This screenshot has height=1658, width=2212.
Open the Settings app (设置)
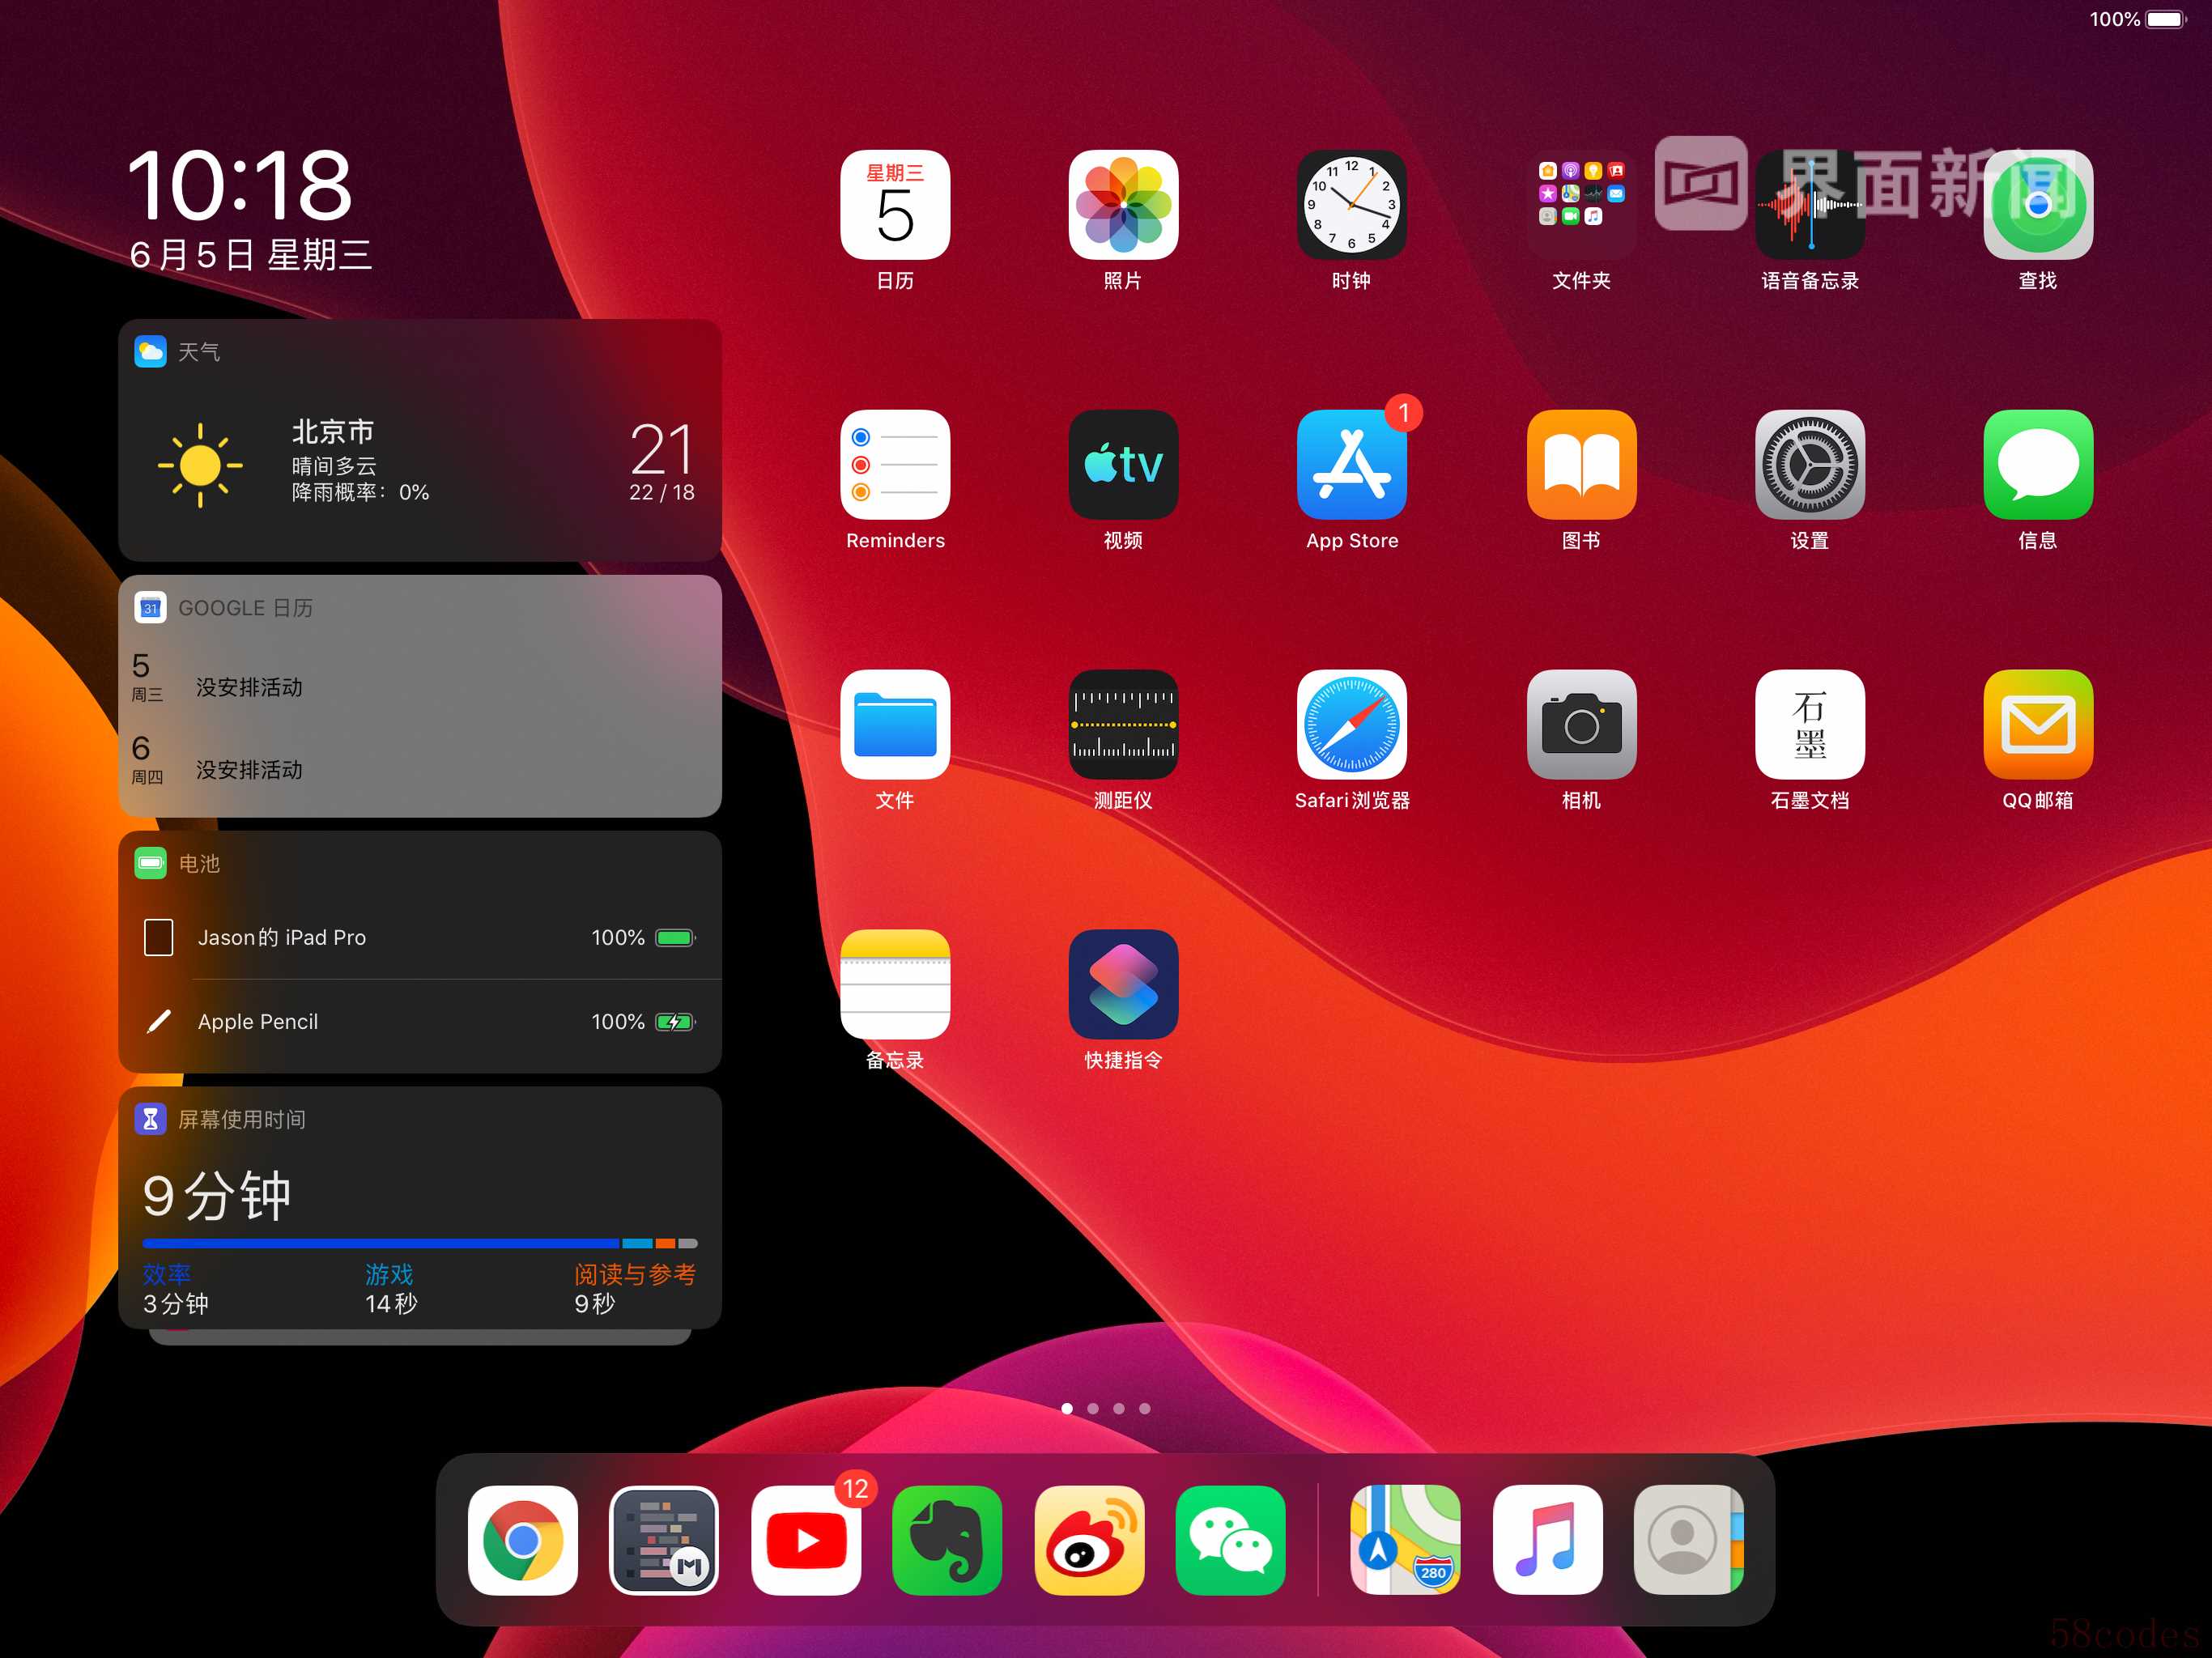(x=1809, y=465)
